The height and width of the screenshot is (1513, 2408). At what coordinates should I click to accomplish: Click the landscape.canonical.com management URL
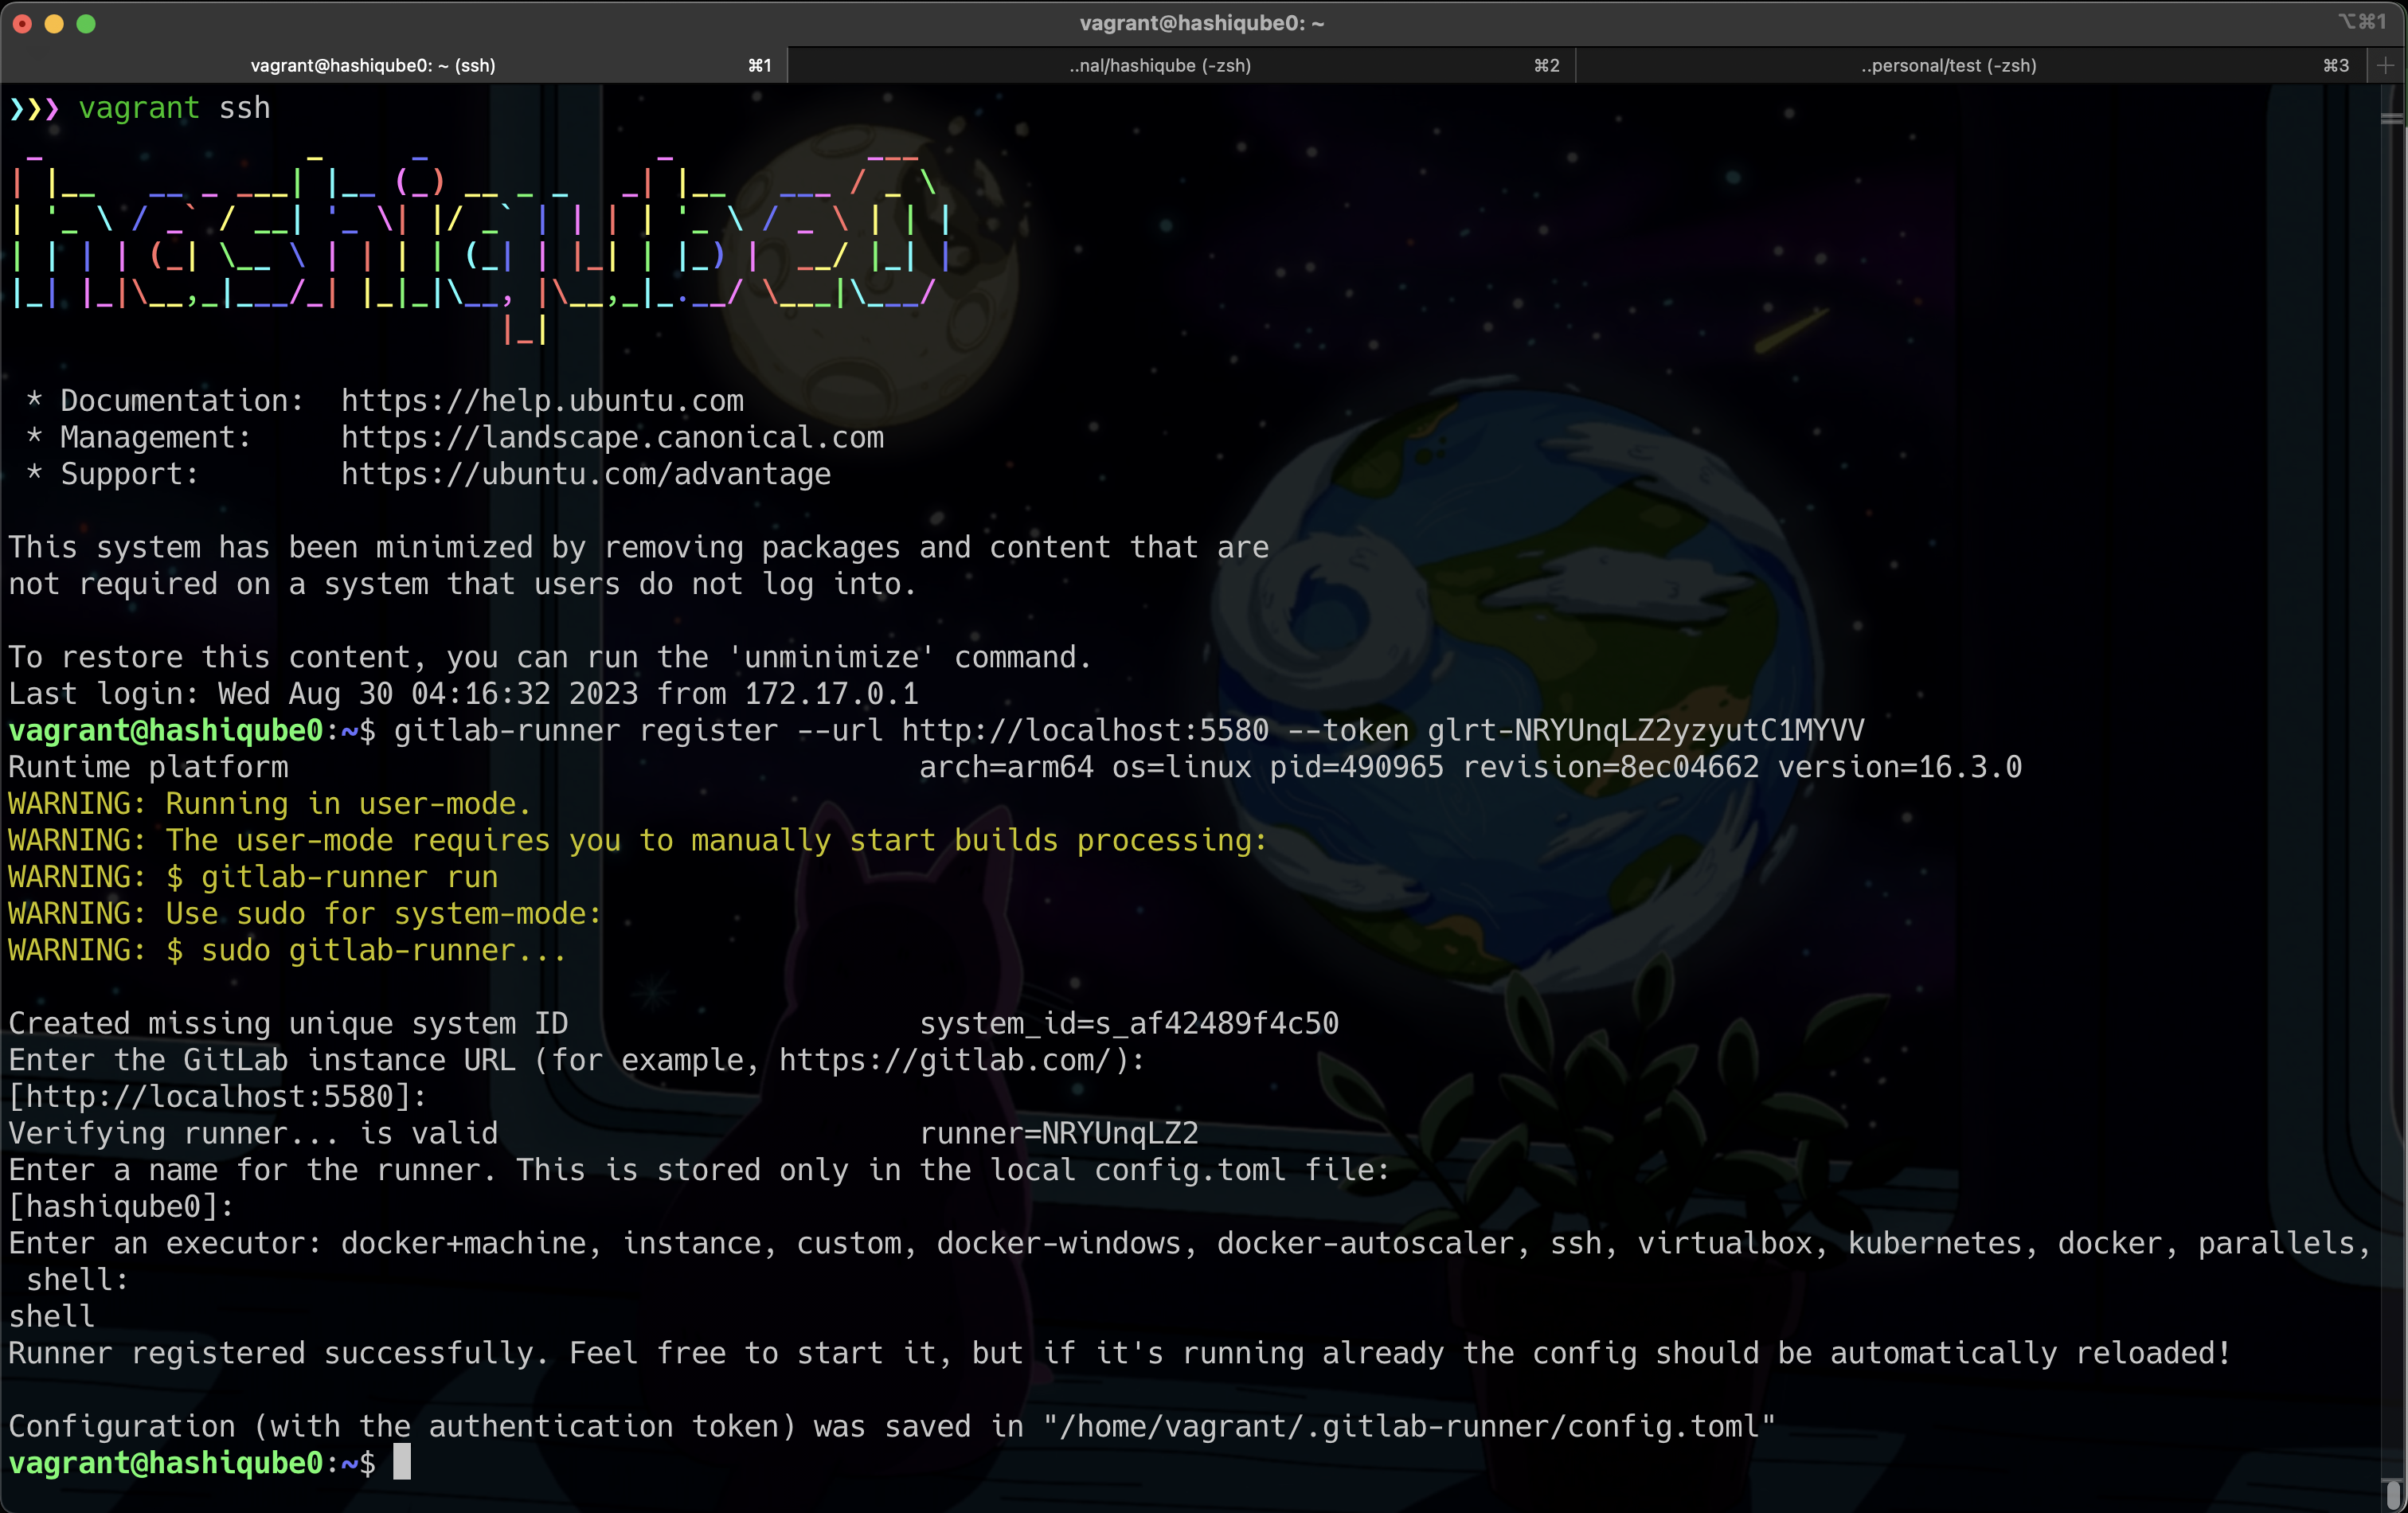click(x=612, y=437)
